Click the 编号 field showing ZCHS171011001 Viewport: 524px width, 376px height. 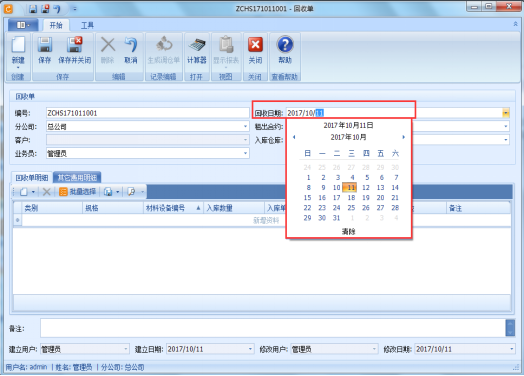148,113
